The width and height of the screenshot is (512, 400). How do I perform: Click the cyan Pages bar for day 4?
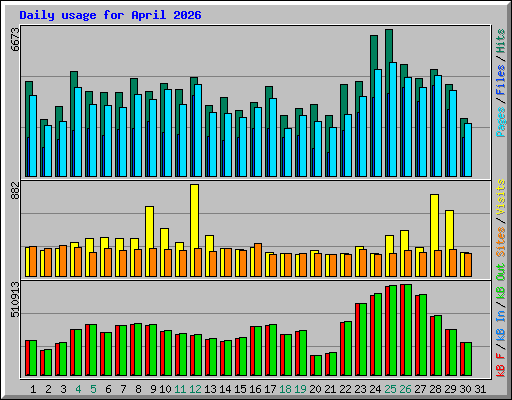pos(78,132)
